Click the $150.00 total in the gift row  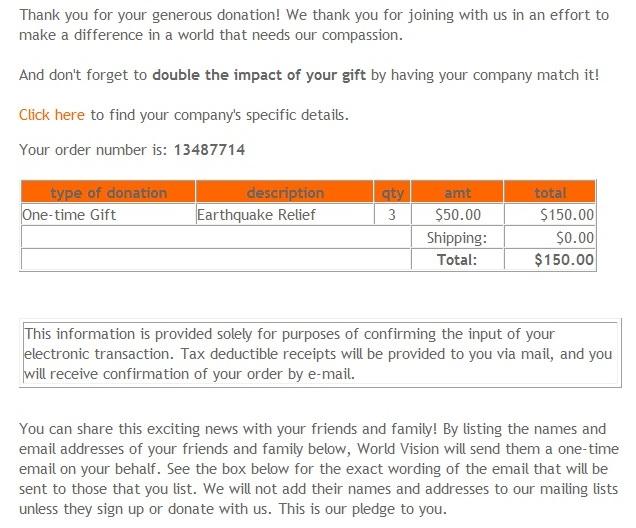566,214
